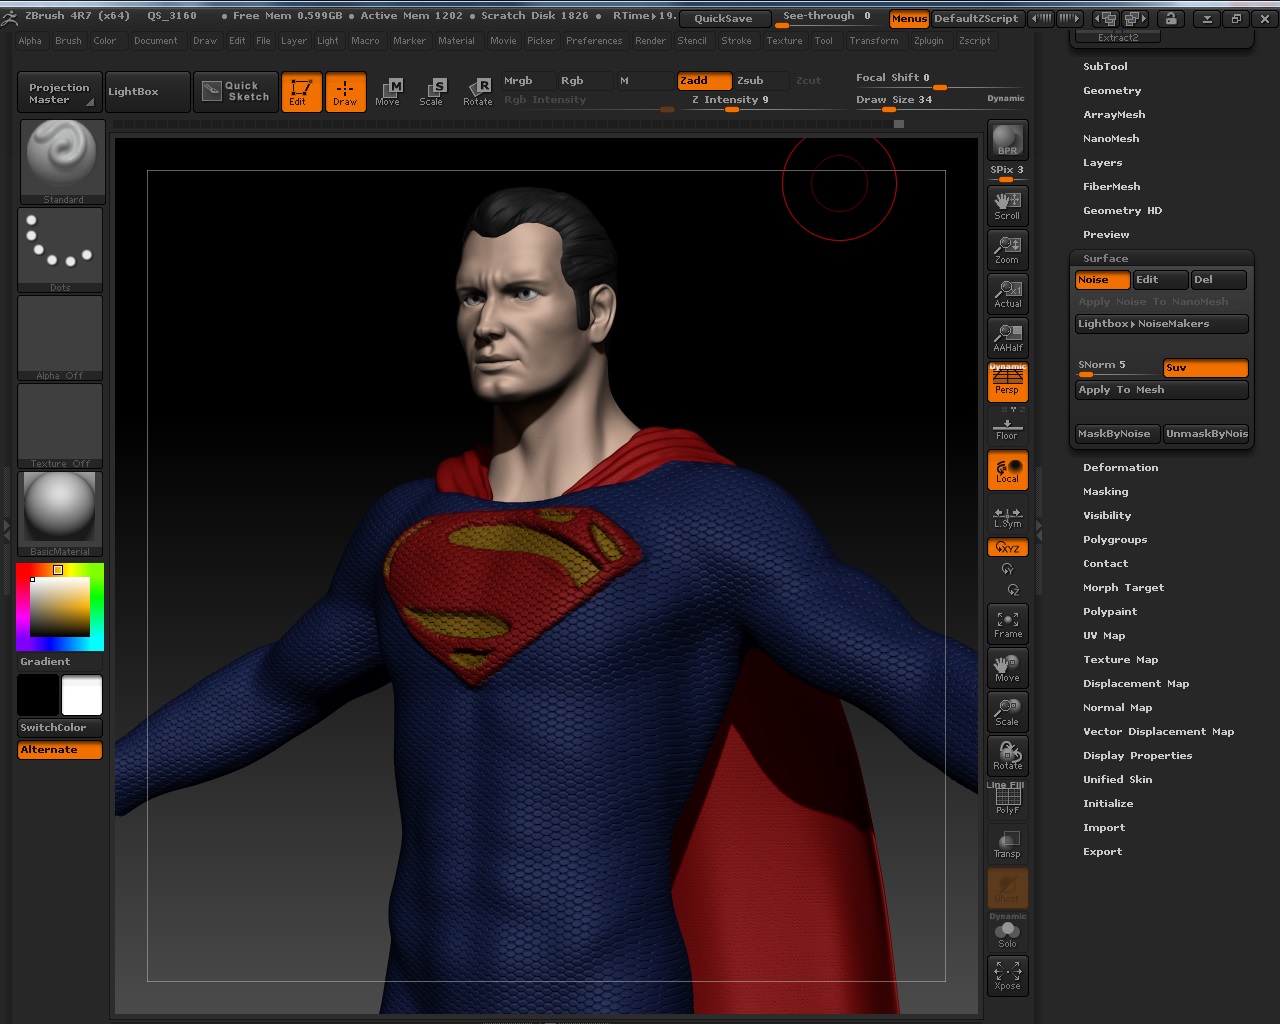
Task: Disable the Zadd mode toggle
Action: 704,81
